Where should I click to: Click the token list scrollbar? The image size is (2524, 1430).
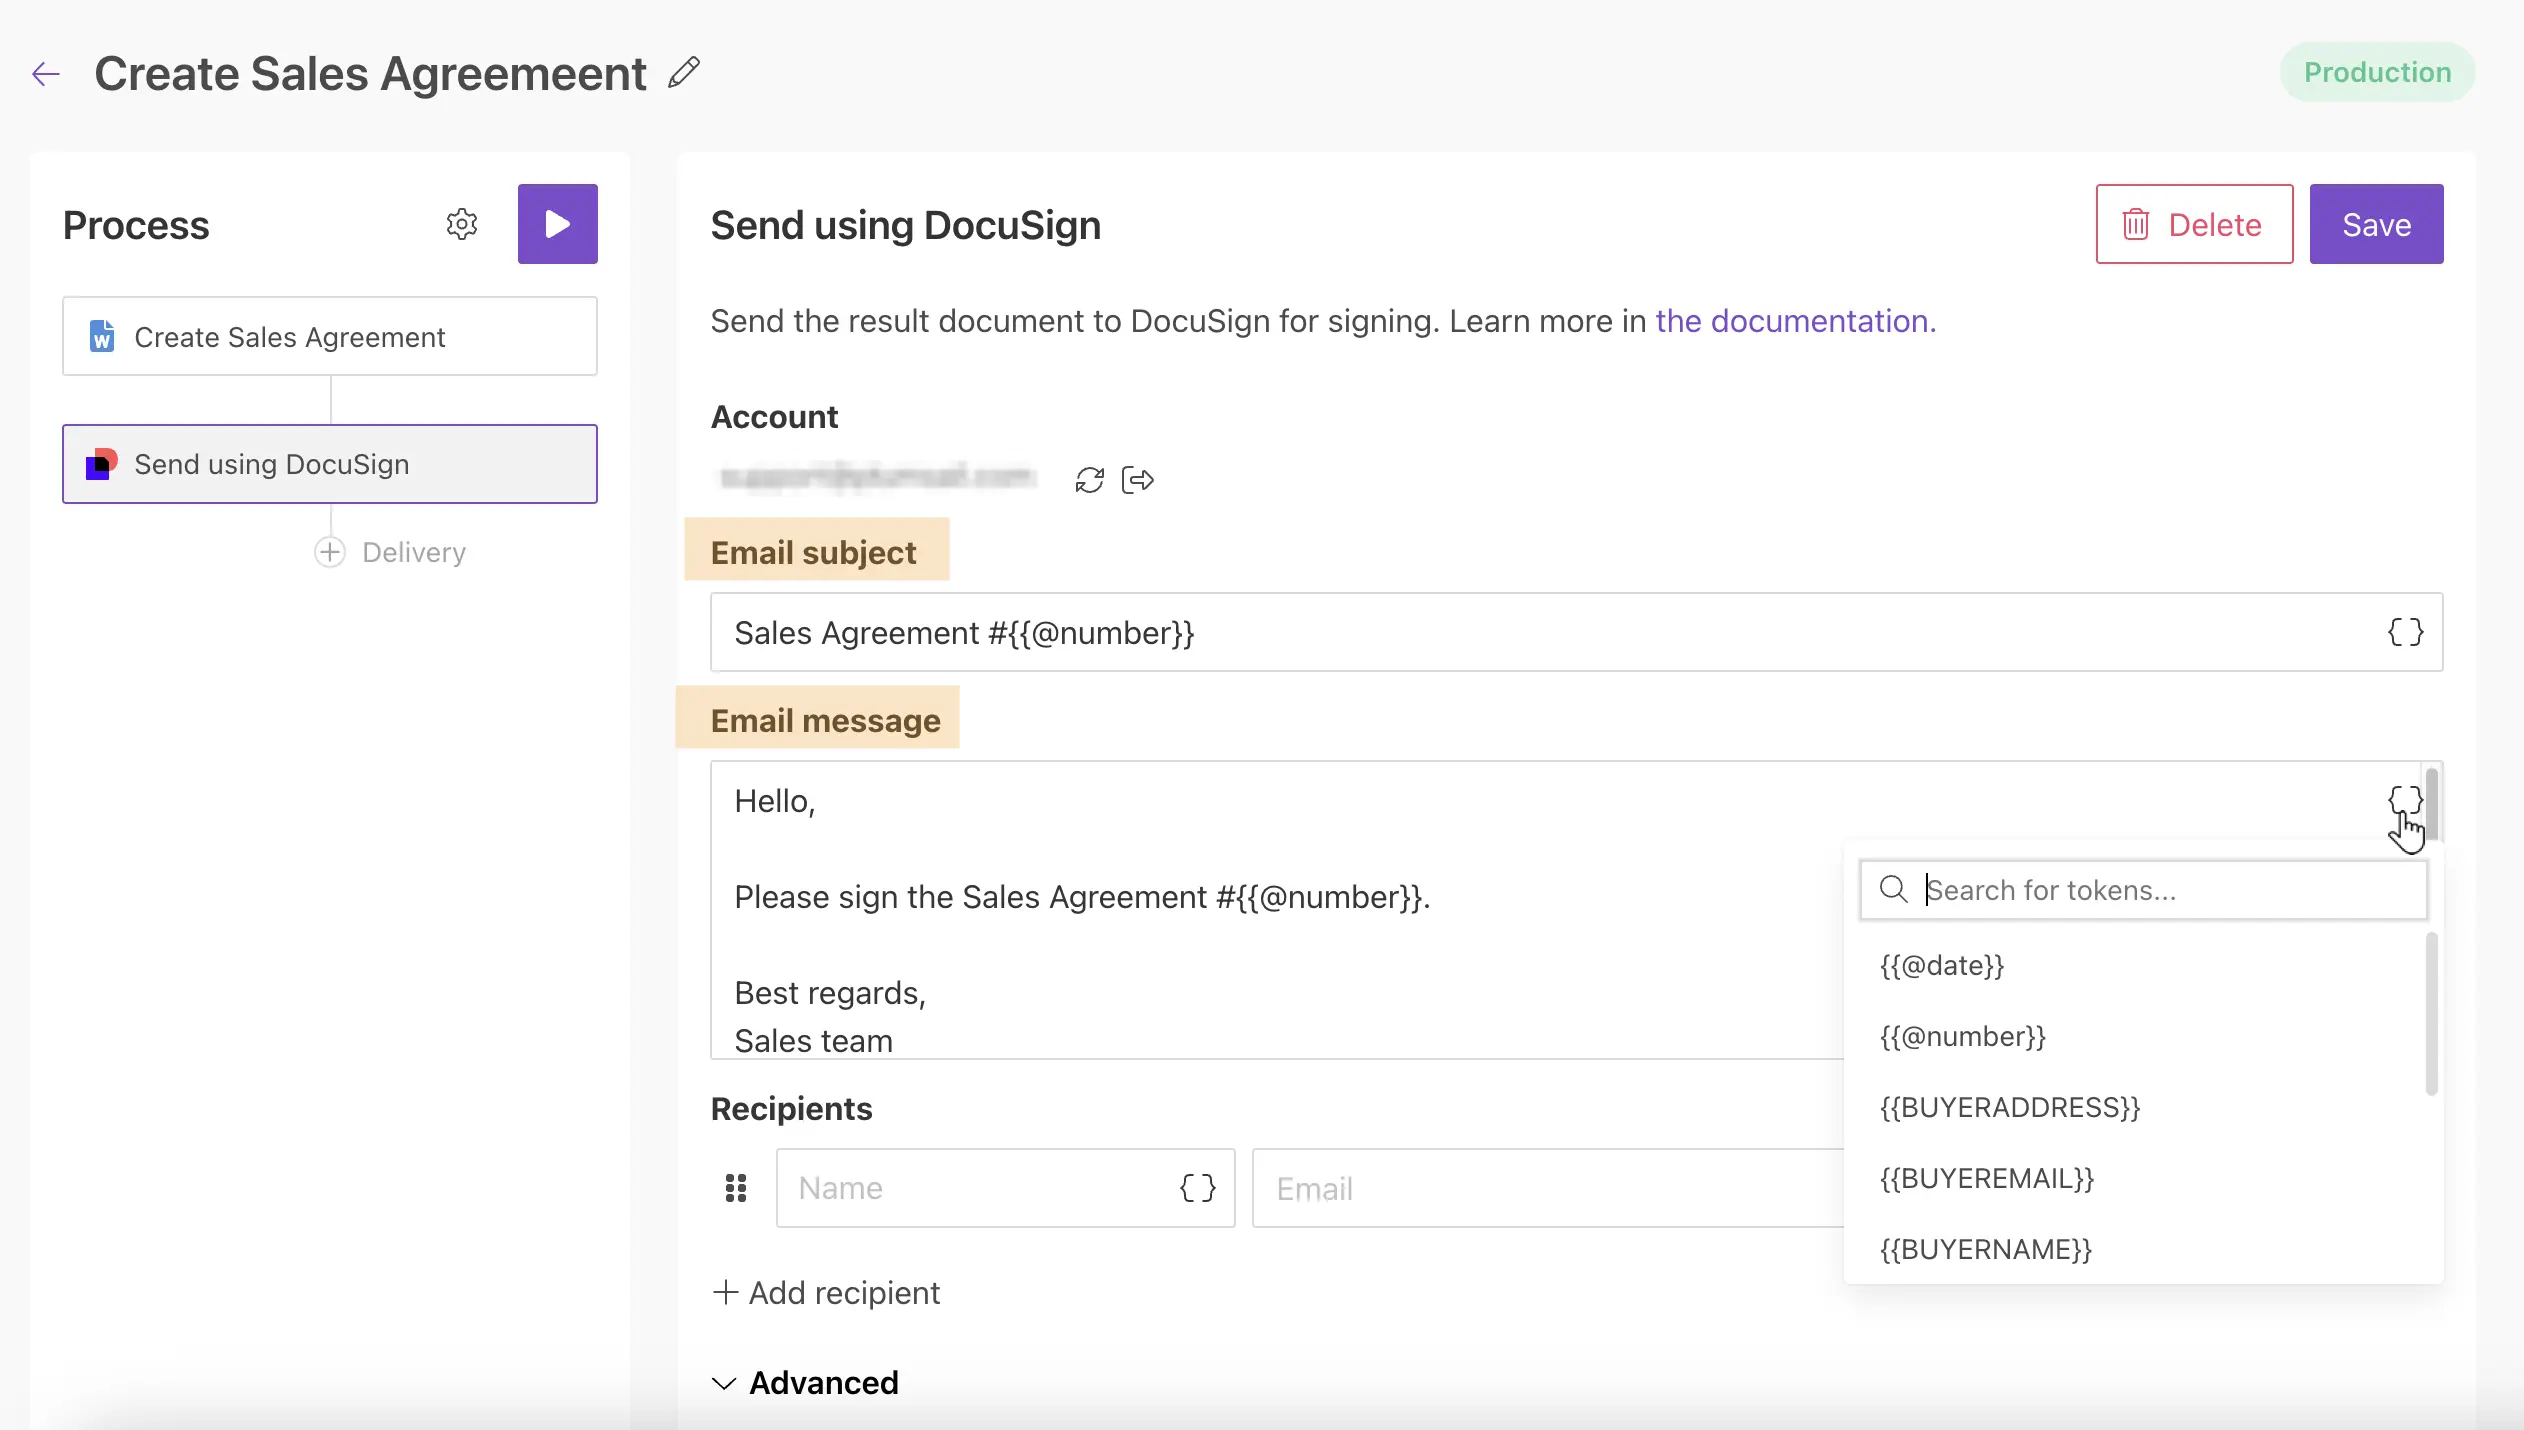click(2431, 1014)
